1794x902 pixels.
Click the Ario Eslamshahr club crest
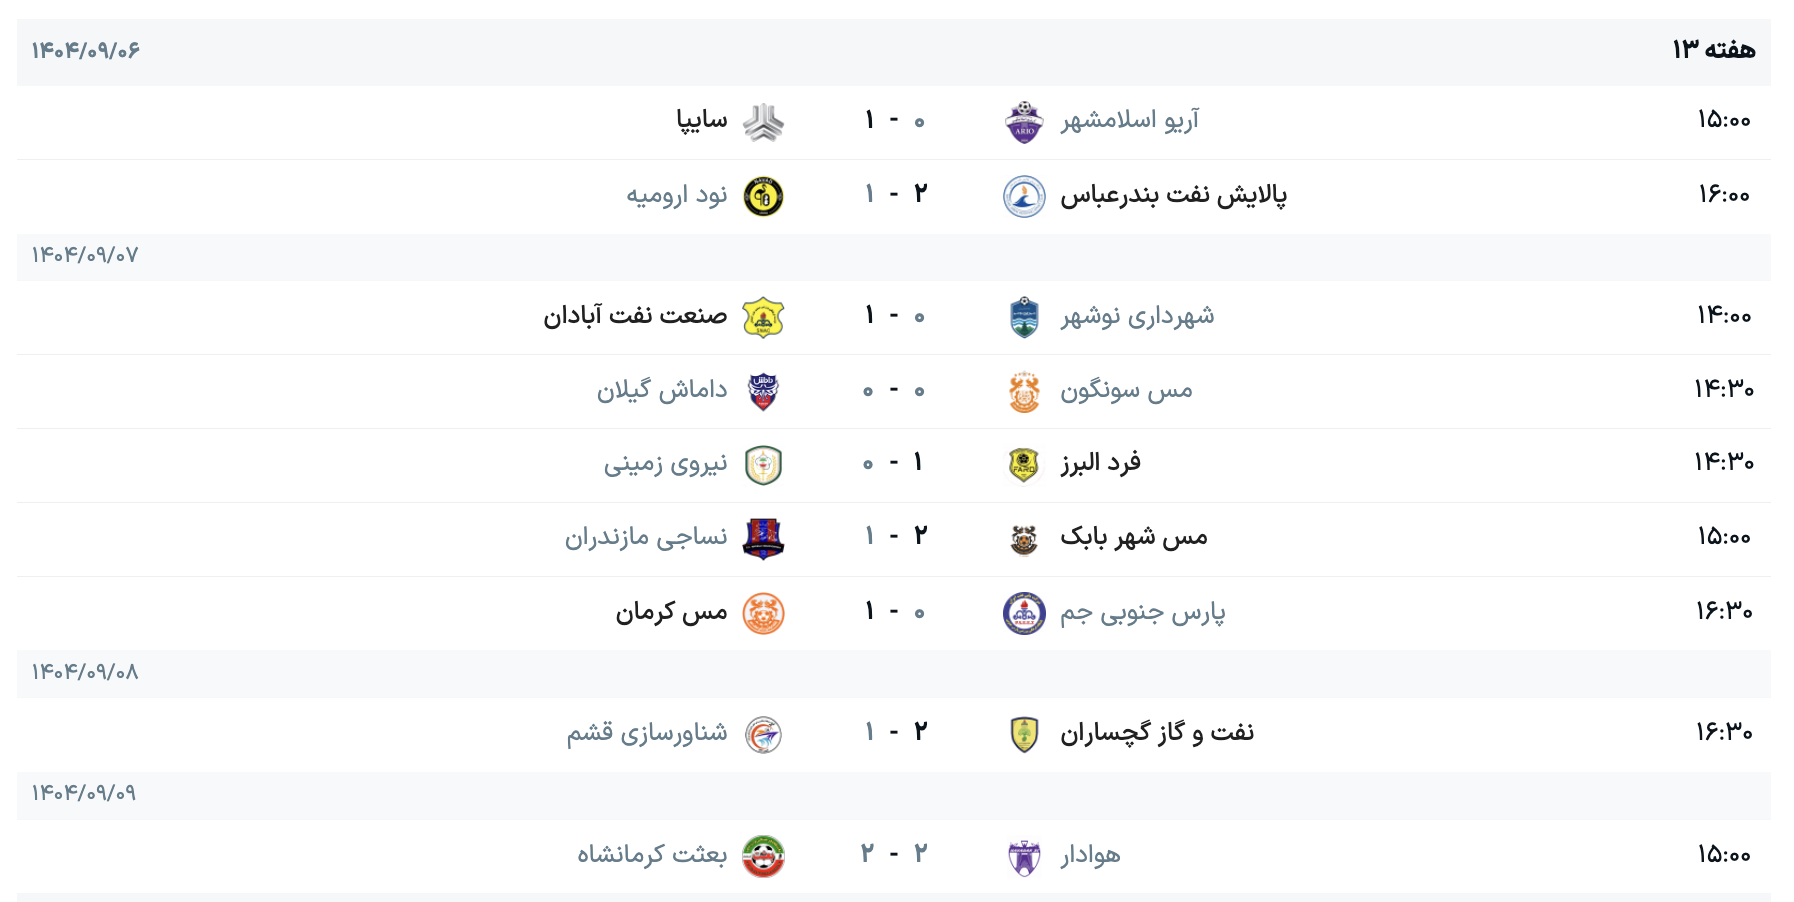point(1024,122)
